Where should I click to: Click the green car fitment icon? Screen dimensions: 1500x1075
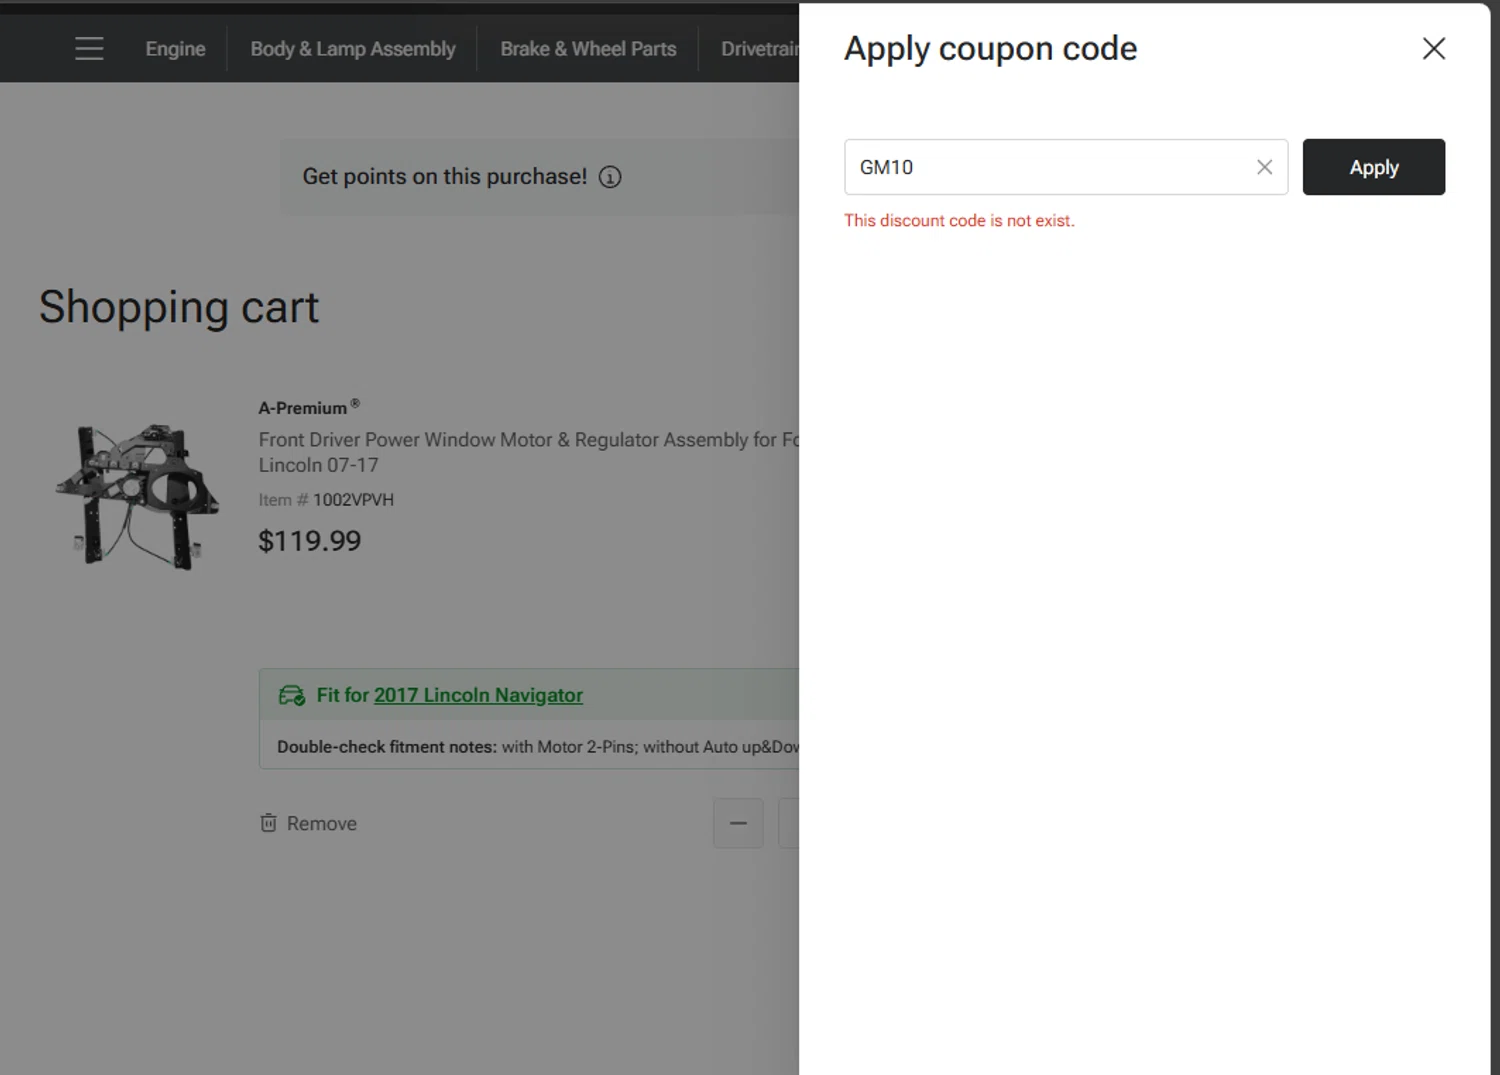point(292,695)
